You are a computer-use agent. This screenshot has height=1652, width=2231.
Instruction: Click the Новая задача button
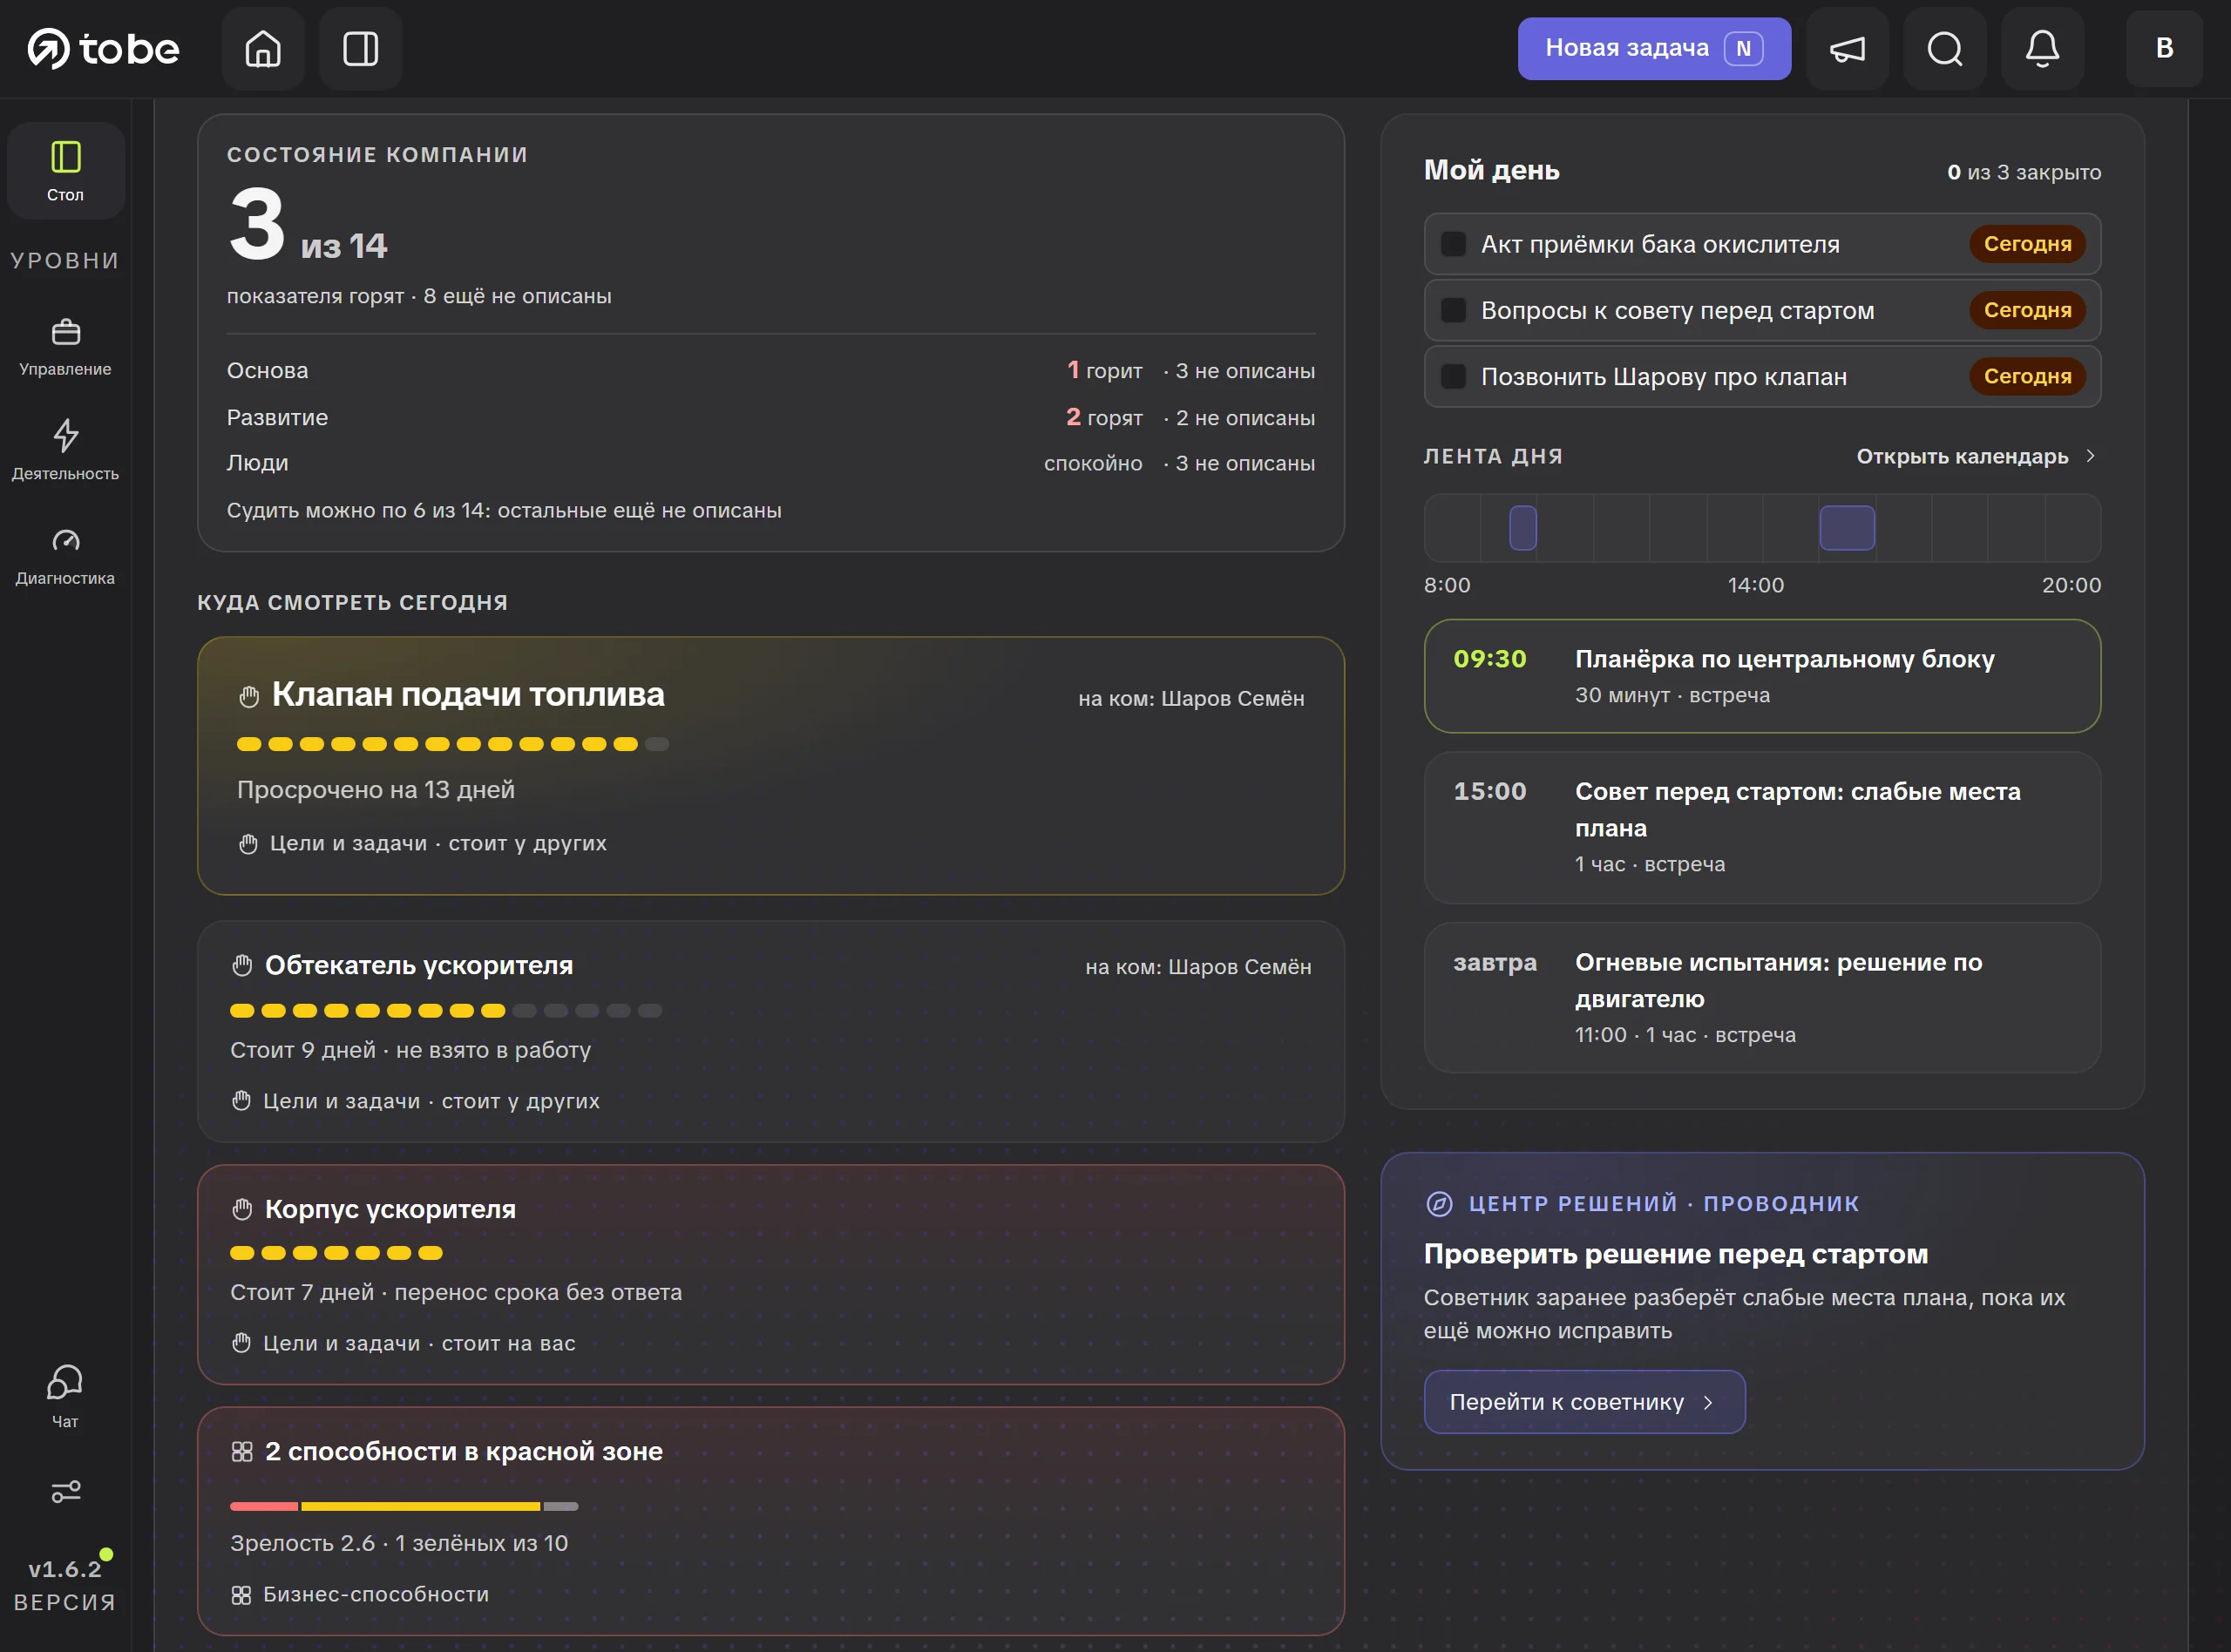(x=1654, y=48)
